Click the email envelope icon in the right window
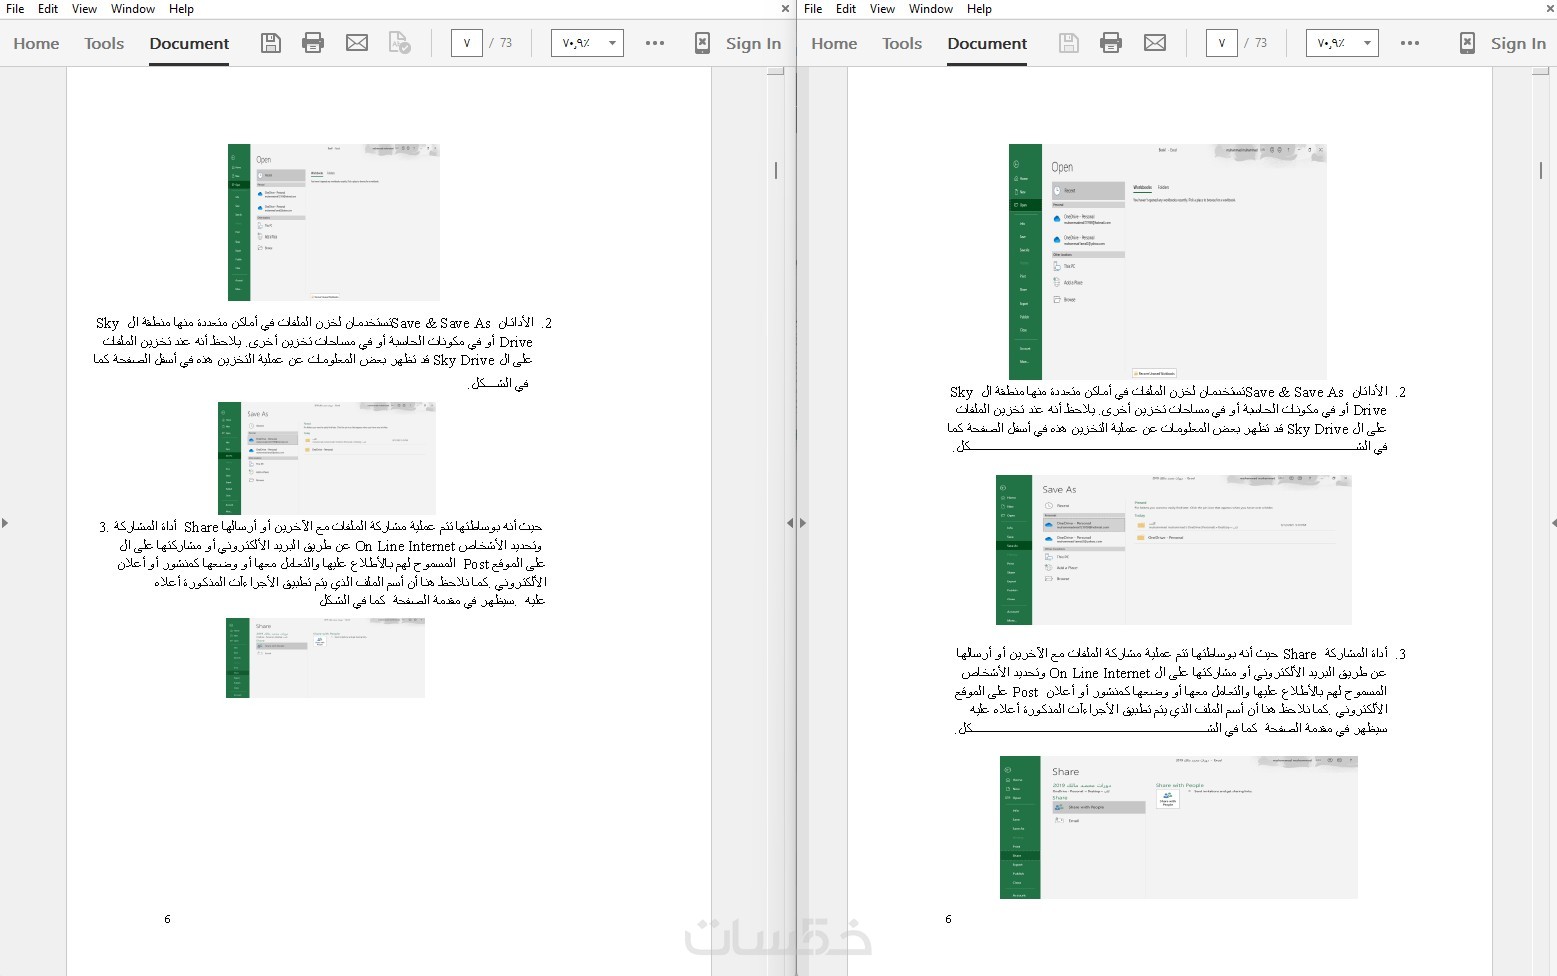 pos(1155,43)
